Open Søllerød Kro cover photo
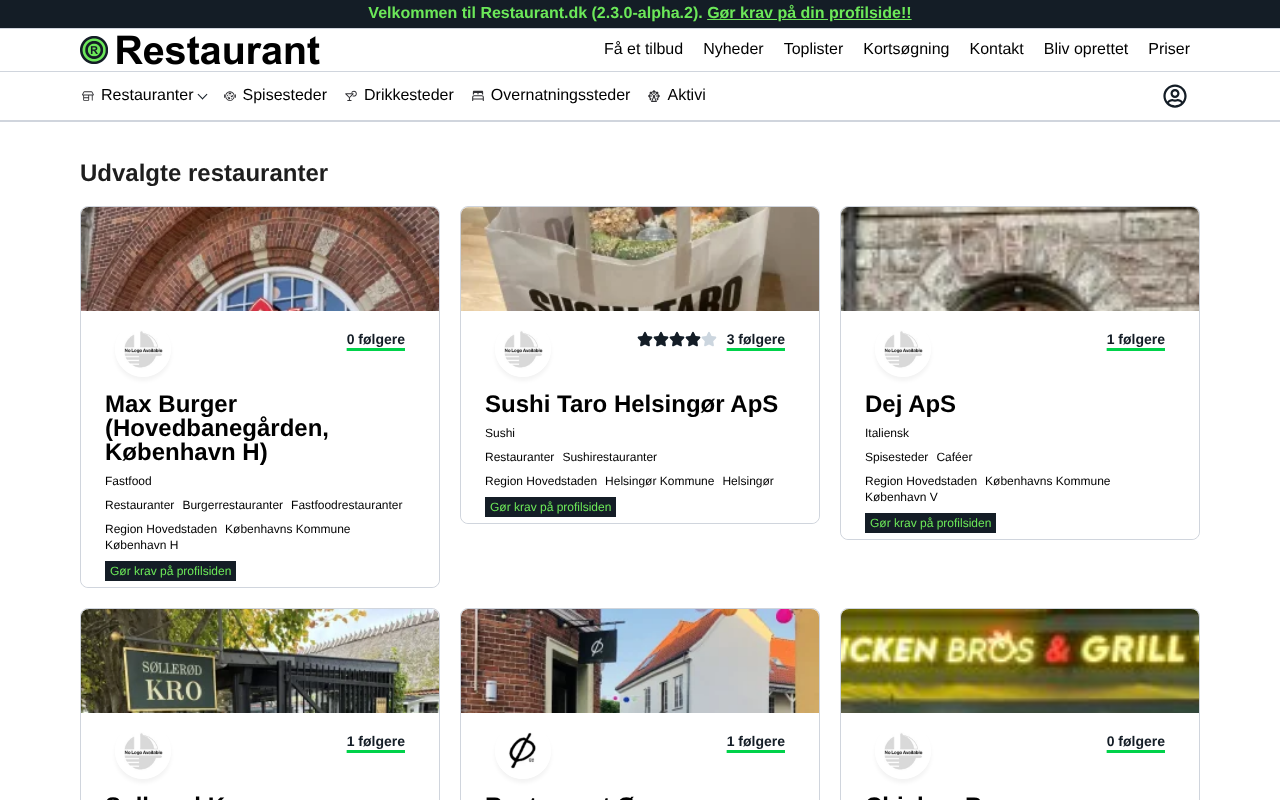The image size is (1280, 800). (260, 661)
